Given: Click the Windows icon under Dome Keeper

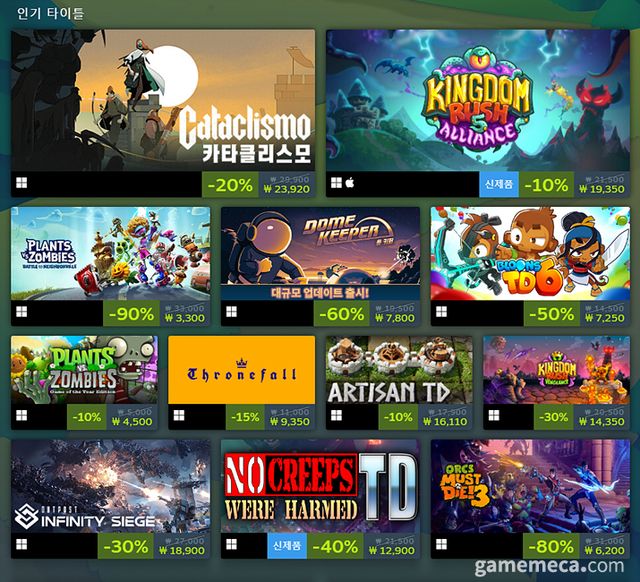Looking at the screenshot, I should click(x=231, y=312).
